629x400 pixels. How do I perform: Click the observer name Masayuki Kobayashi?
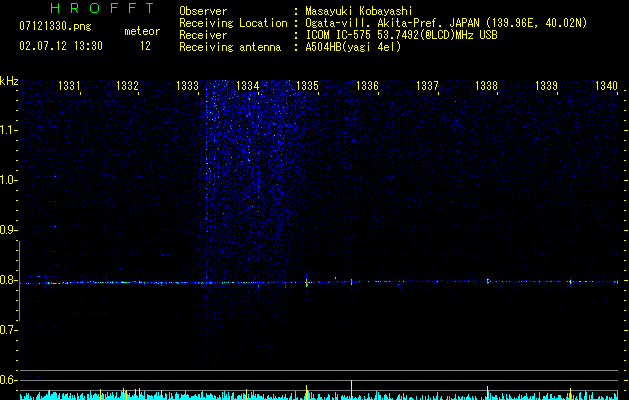point(359,12)
